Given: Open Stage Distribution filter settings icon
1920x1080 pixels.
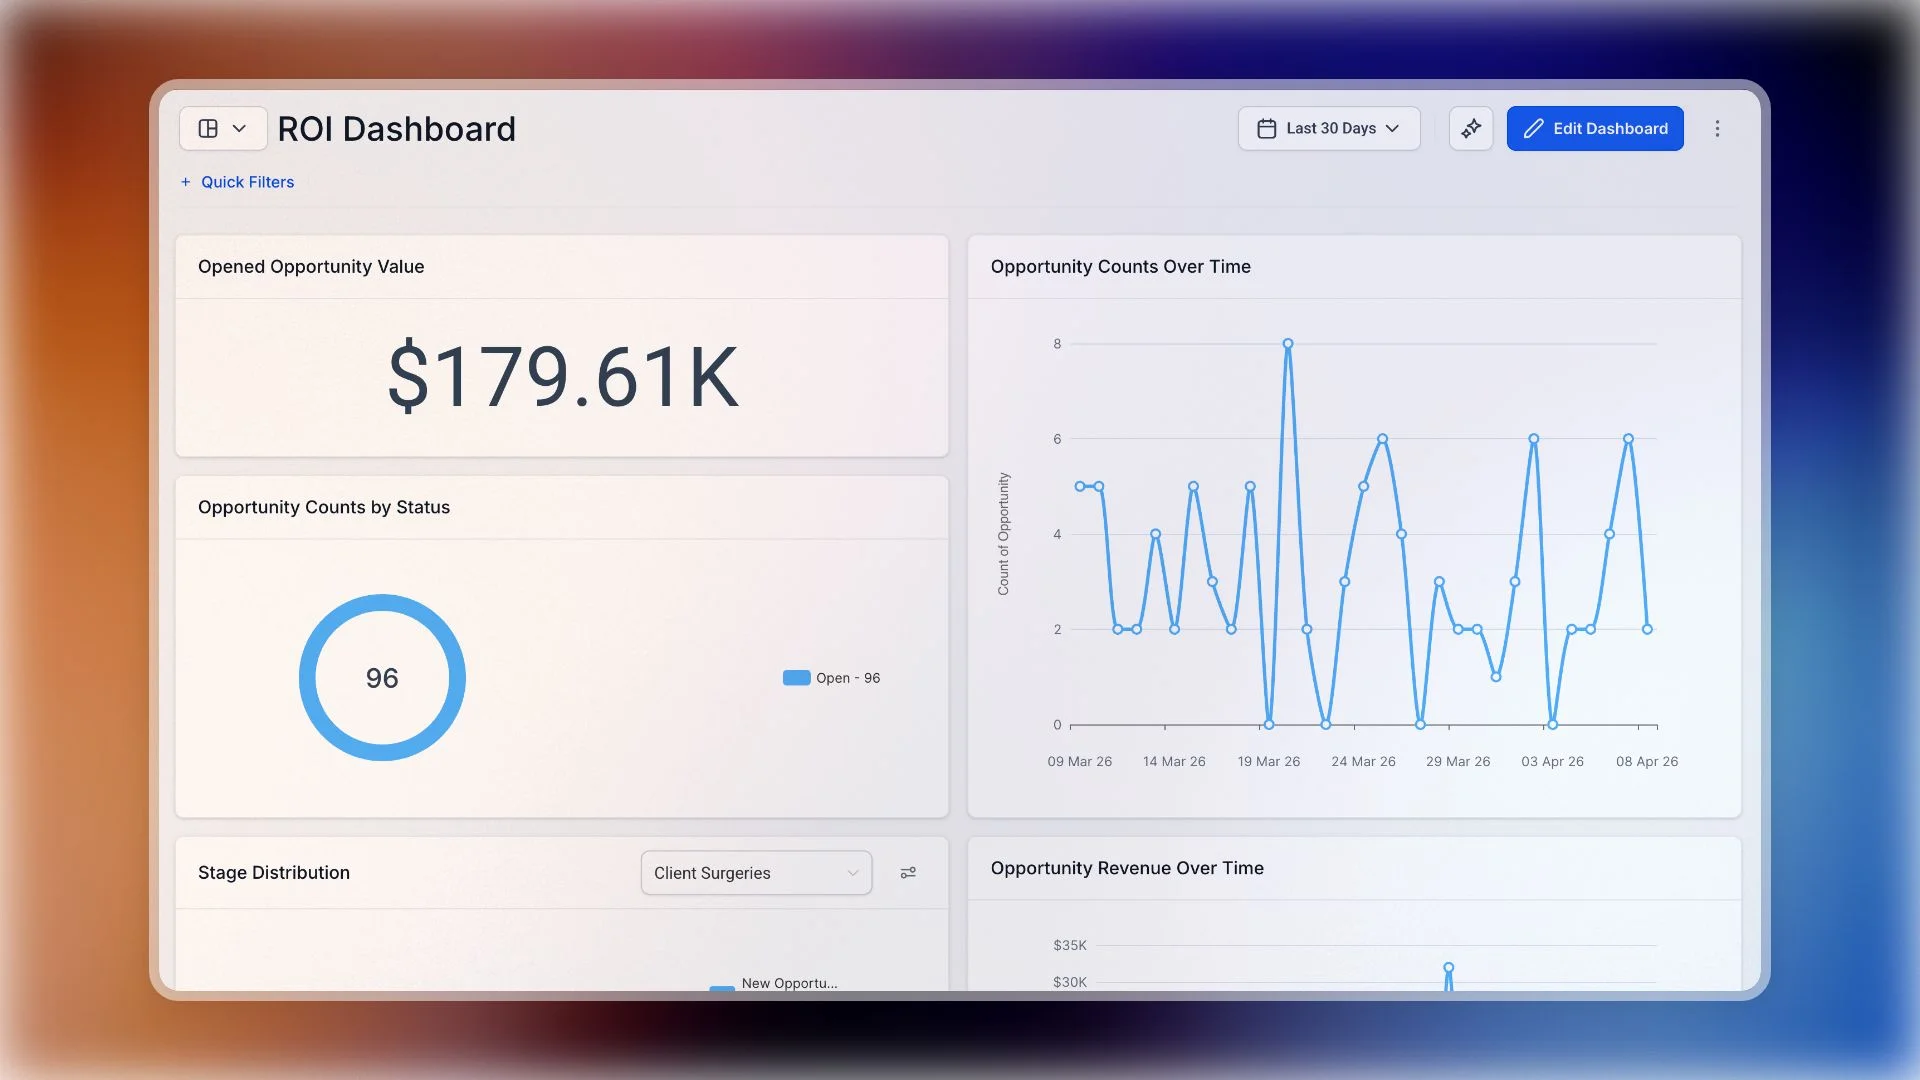Looking at the screenshot, I should (x=908, y=873).
